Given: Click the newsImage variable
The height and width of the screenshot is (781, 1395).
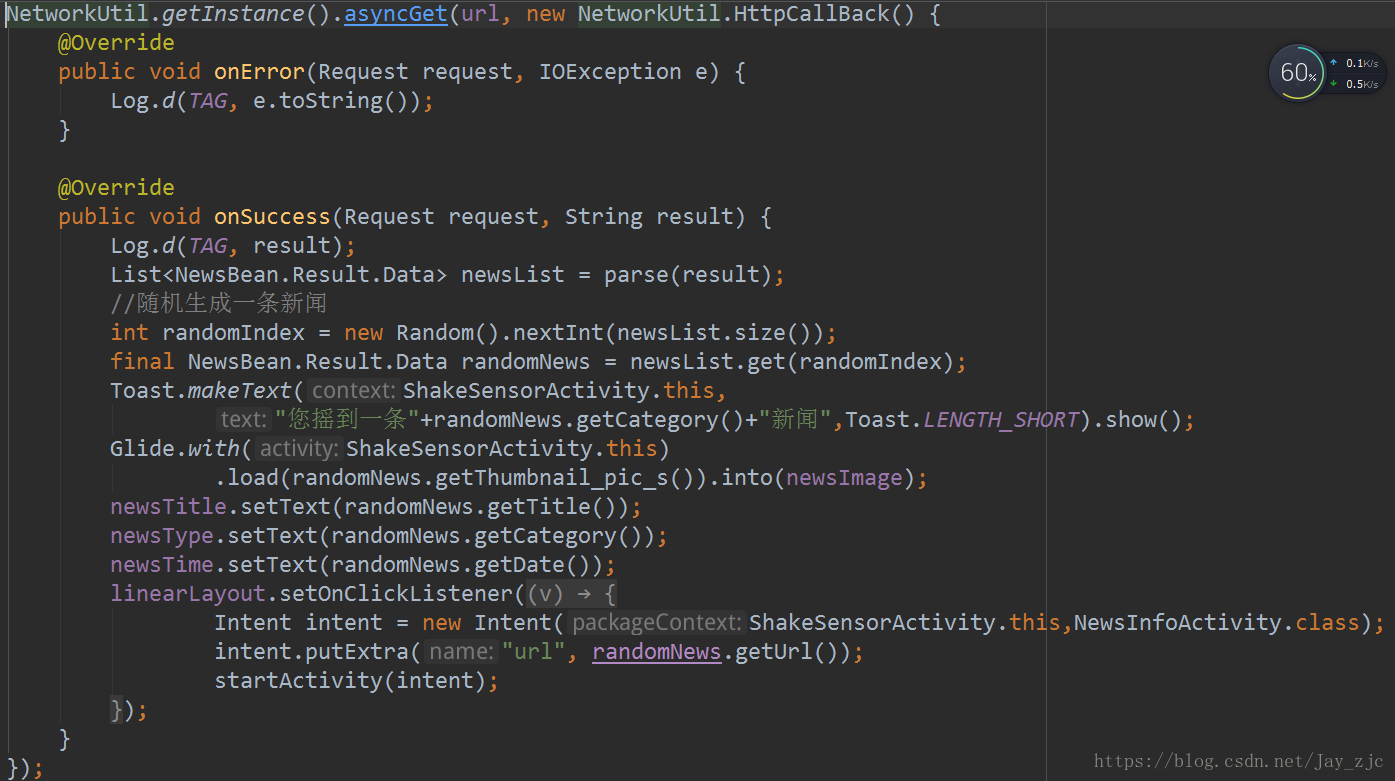Looking at the screenshot, I should pyautogui.click(x=844, y=478).
